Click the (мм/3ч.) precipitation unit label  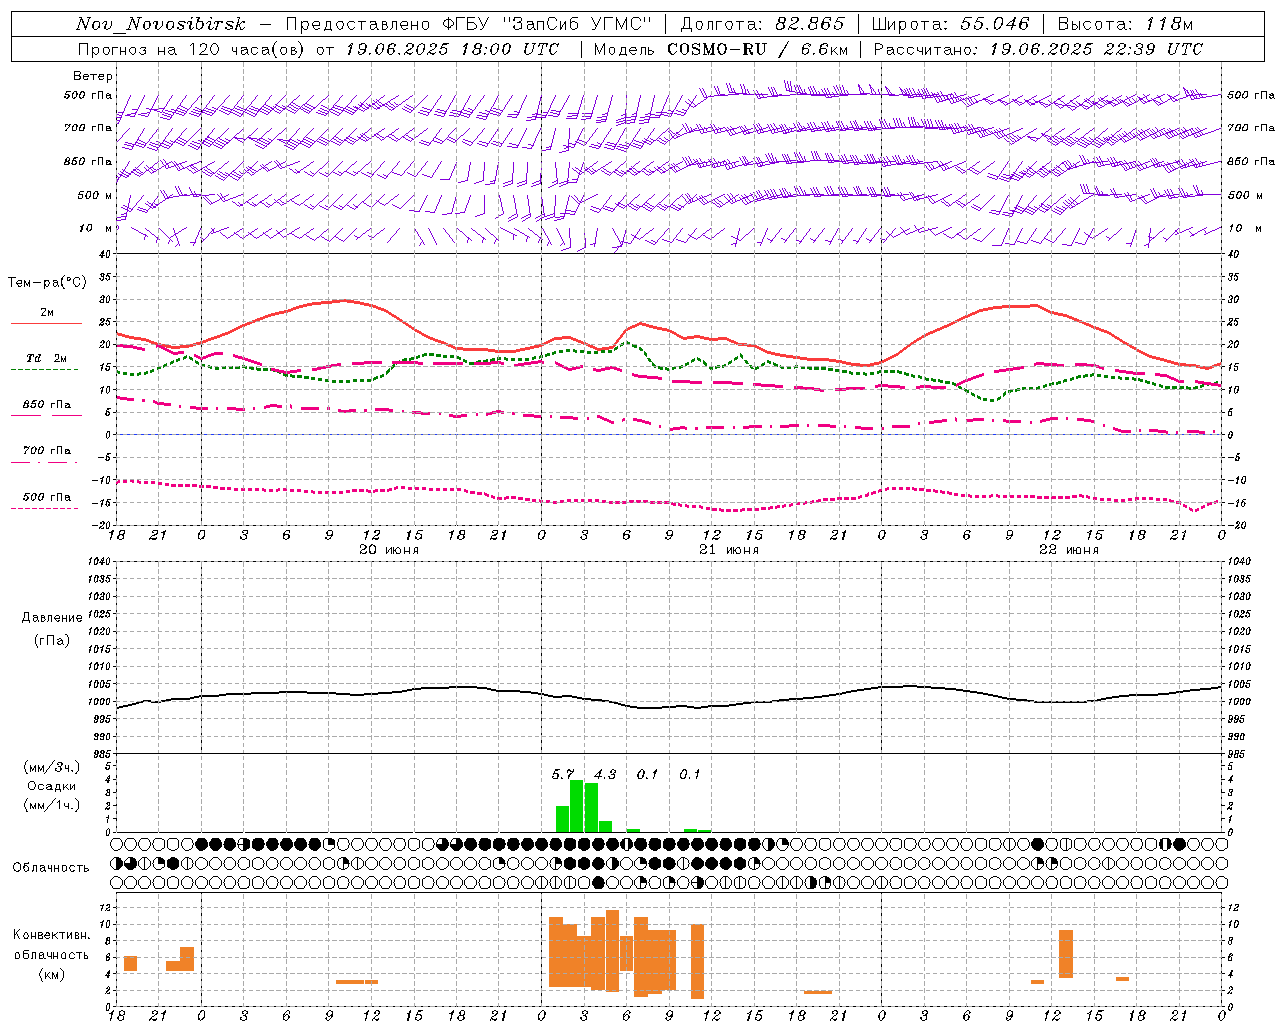(x=52, y=767)
